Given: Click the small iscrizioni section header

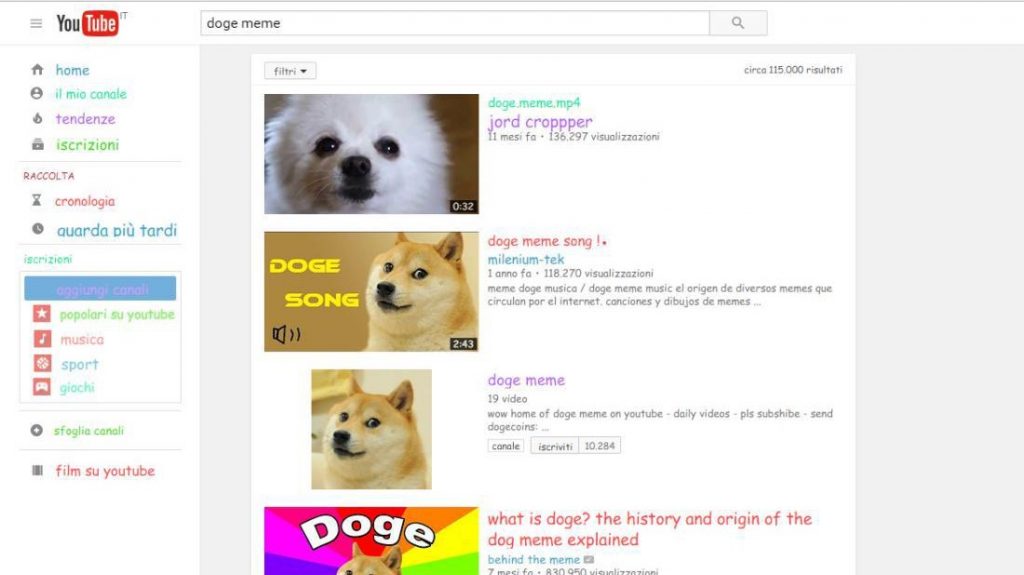Looking at the screenshot, I should tap(48, 259).
